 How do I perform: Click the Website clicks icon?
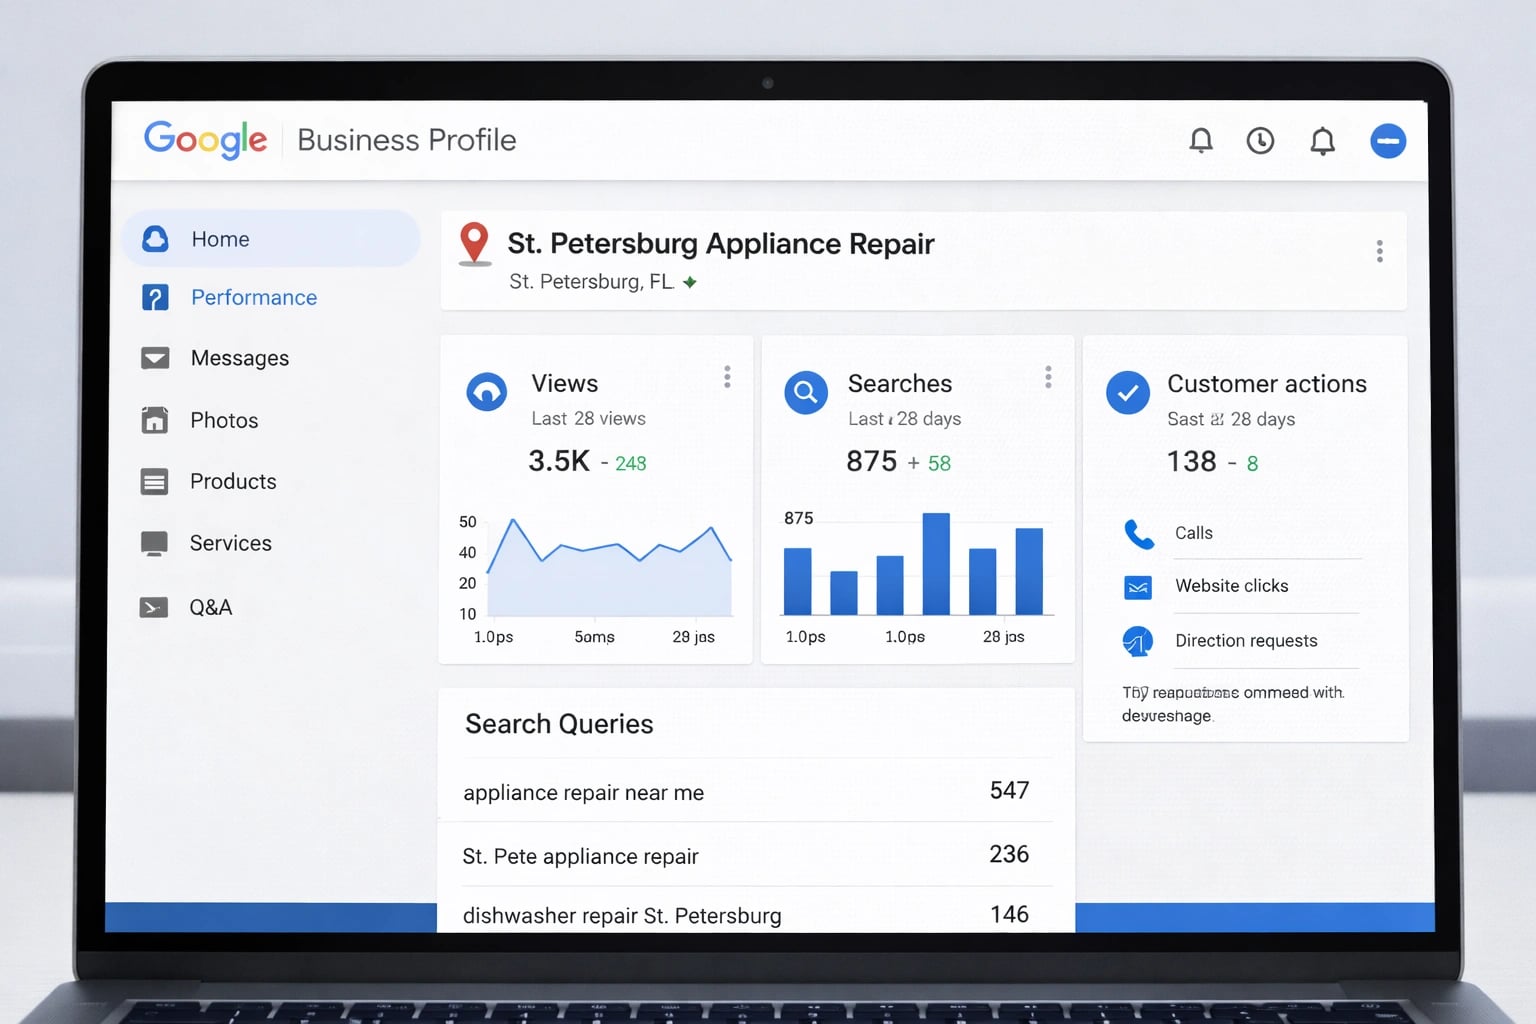(1137, 587)
